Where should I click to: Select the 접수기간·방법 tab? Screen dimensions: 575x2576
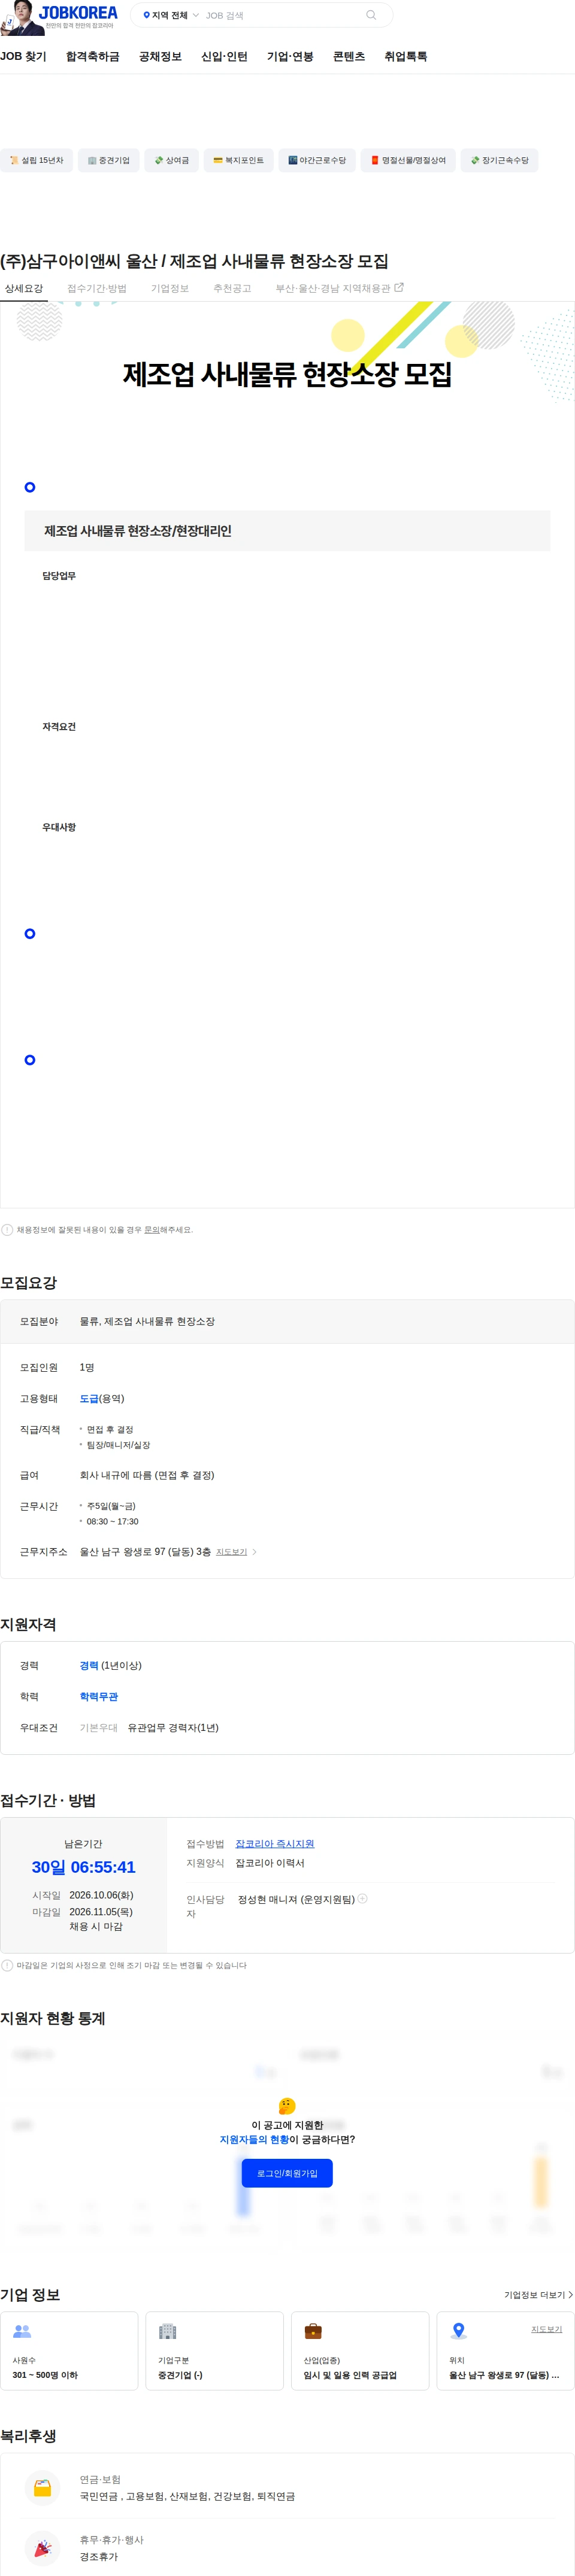(97, 288)
